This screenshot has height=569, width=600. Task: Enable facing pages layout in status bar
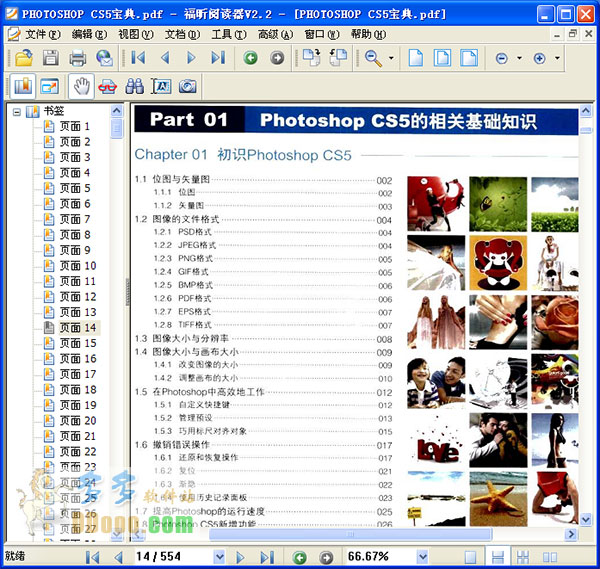pyautogui.click(x=549, y=557)
